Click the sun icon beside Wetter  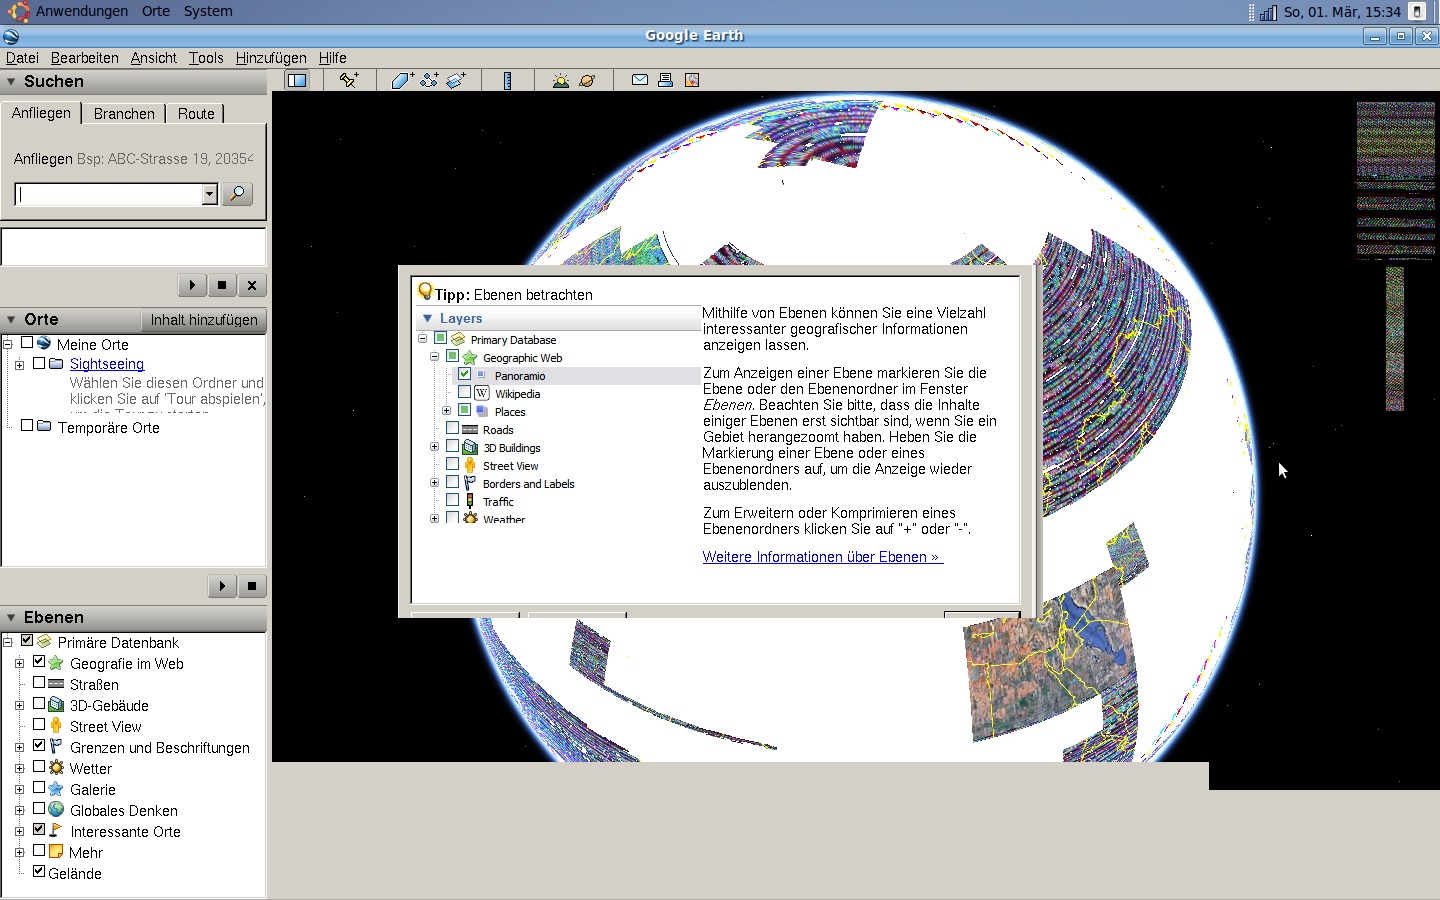click(x=56, y=768)
